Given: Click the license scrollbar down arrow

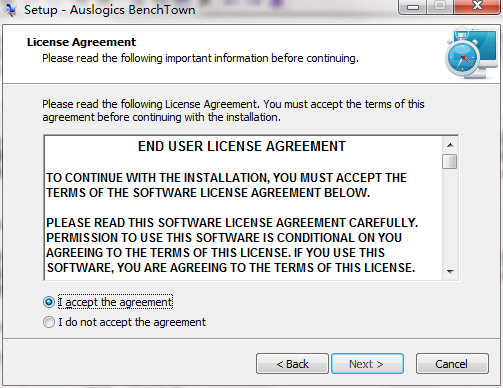Looking at the screenshot, I should click(x=450, y=271).
